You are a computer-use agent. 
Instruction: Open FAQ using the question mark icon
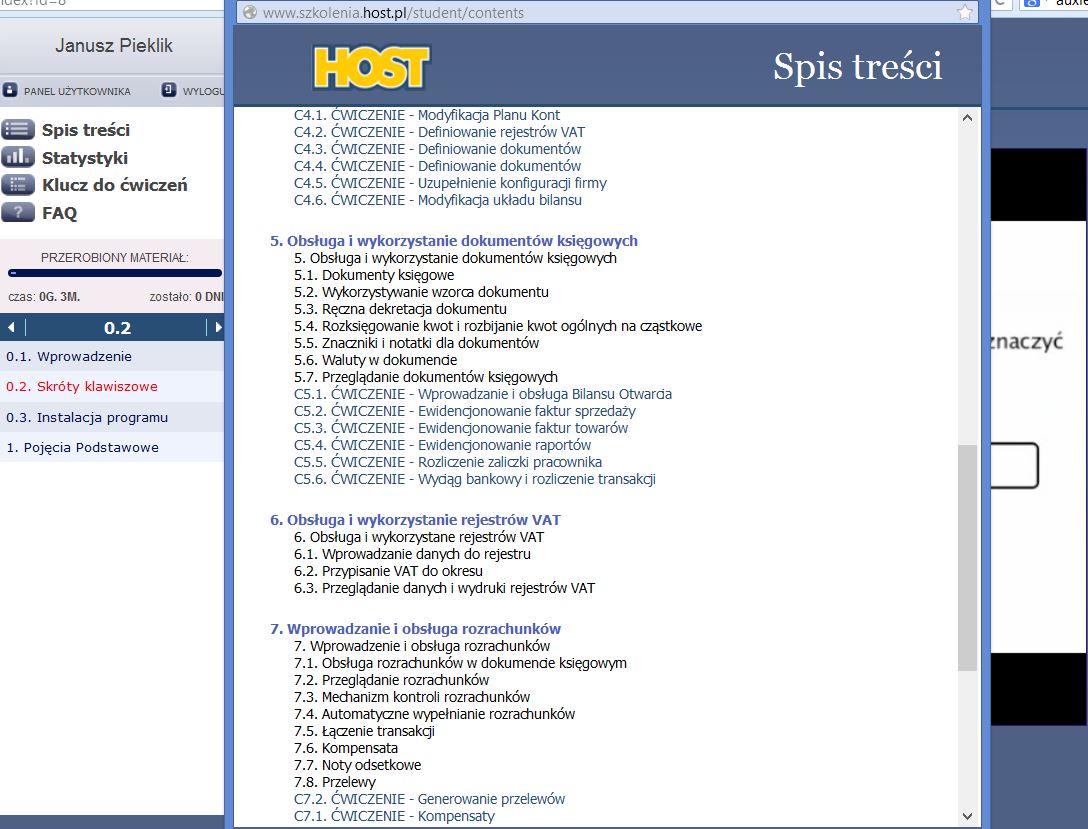pyautogui.click(x=17, y=212)
